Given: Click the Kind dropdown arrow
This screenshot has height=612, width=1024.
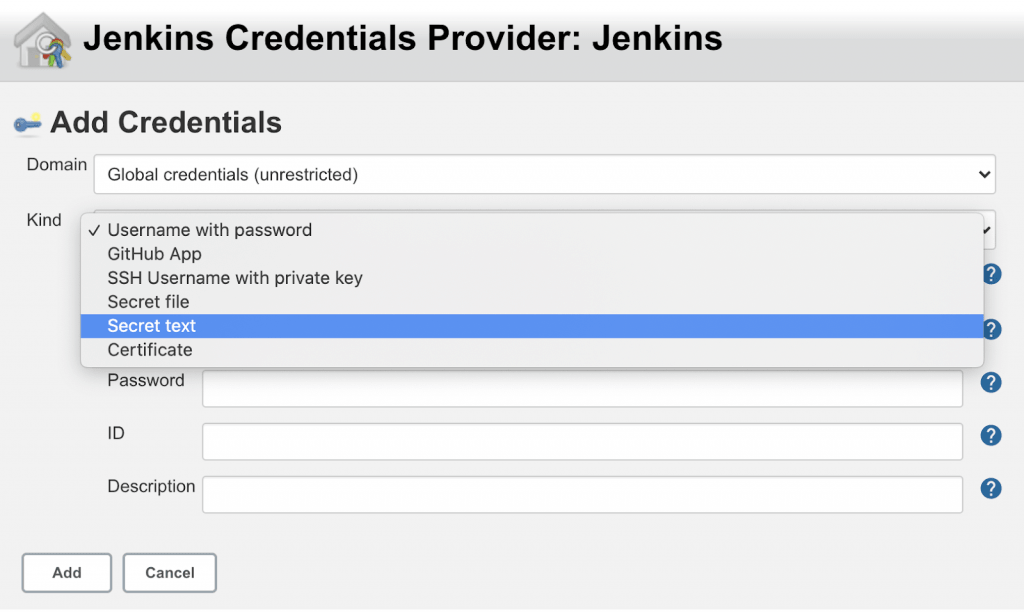Looking at the screenshot, I should 989,230.
